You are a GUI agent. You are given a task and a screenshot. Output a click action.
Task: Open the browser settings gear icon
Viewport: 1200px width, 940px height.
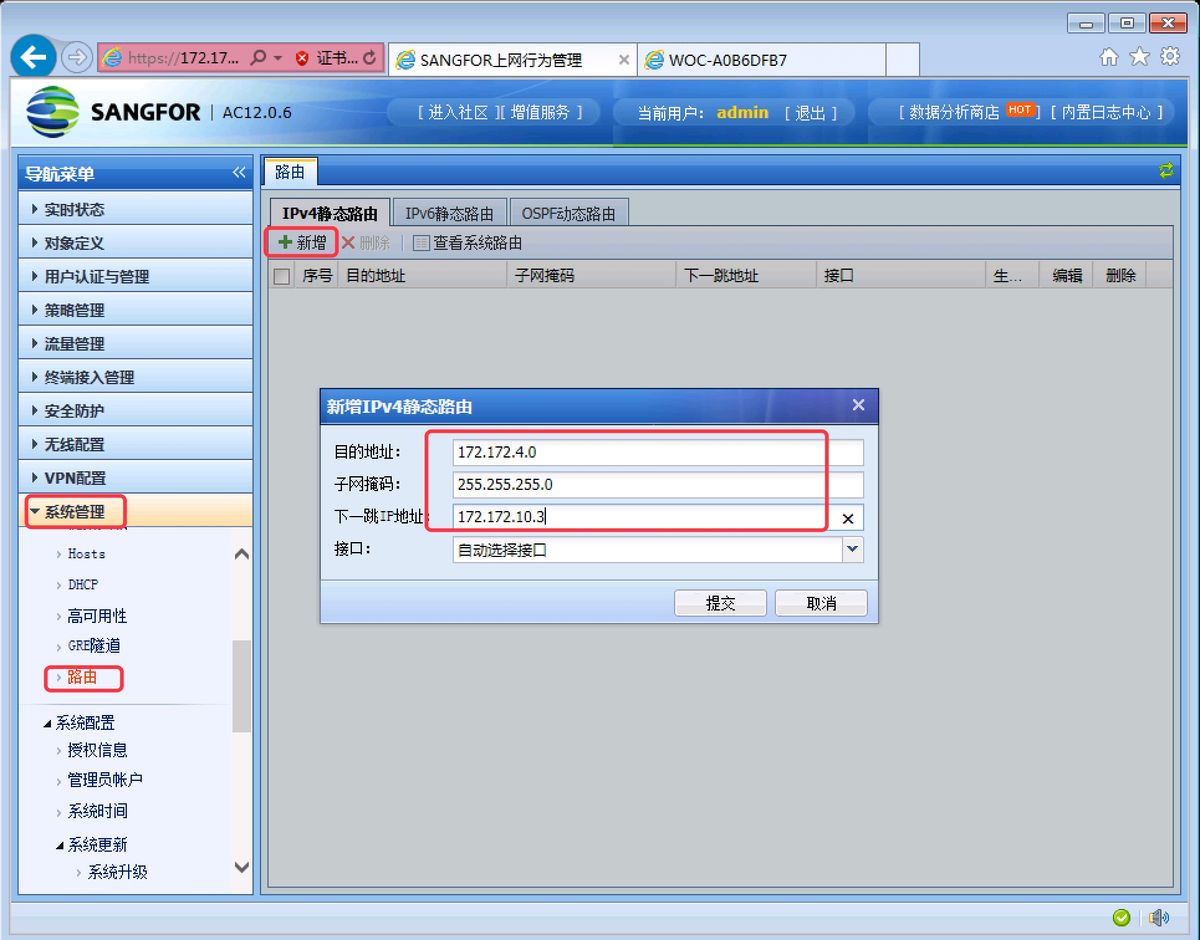1169,57
